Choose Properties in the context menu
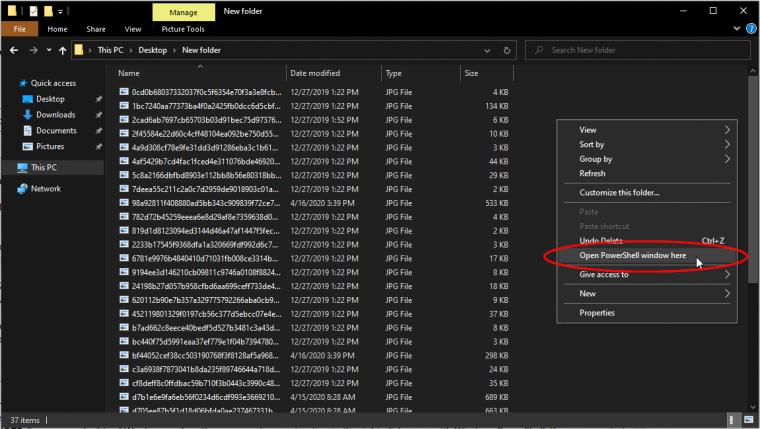 pos(647,313)
